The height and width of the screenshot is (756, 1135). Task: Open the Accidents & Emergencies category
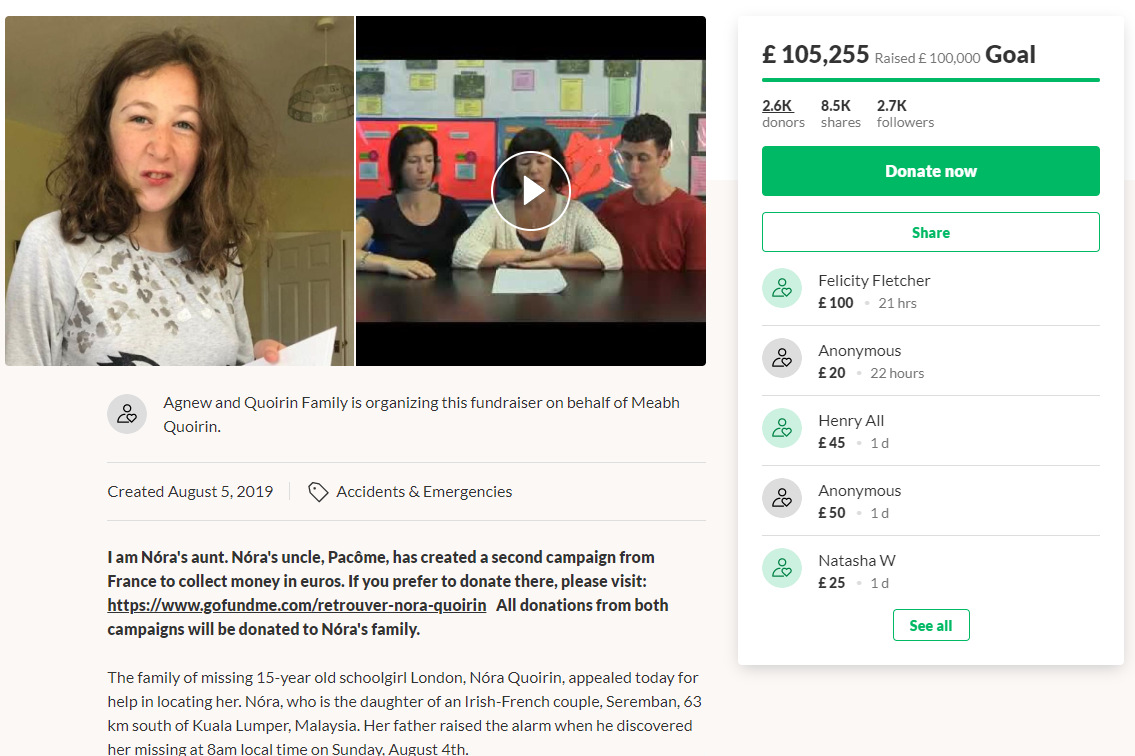click(x=424, y=492)
